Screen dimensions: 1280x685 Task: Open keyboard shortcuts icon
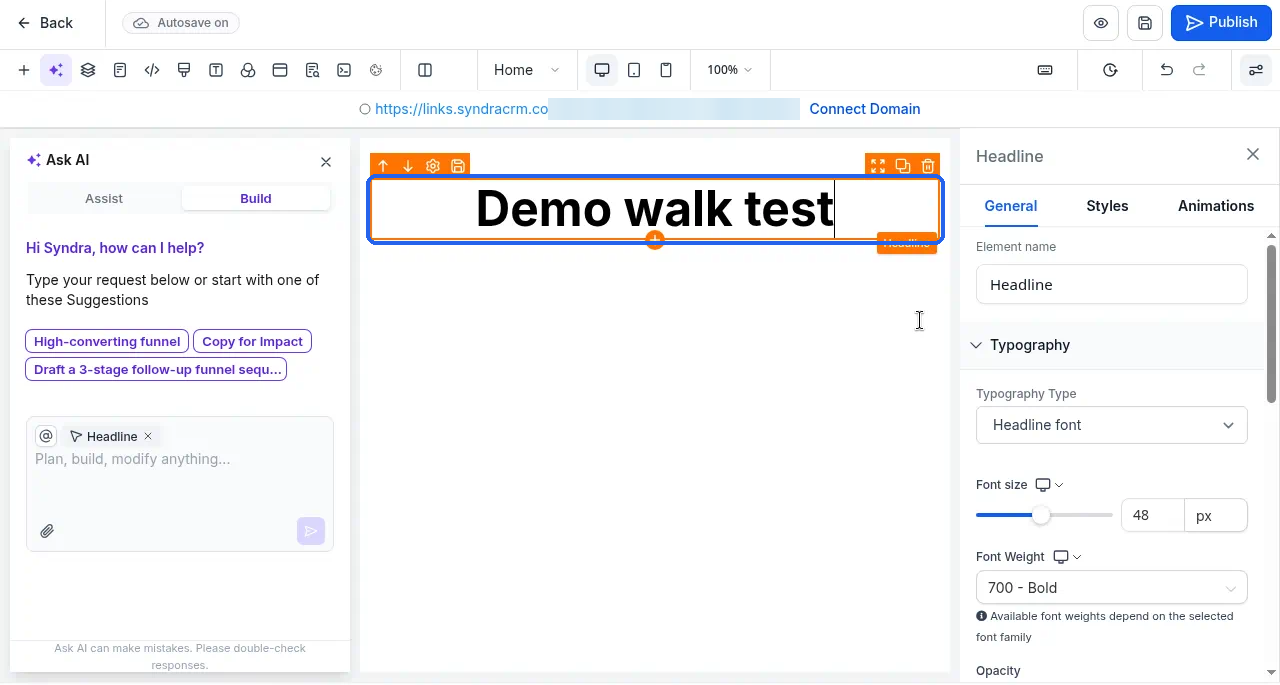point(1045,70)
